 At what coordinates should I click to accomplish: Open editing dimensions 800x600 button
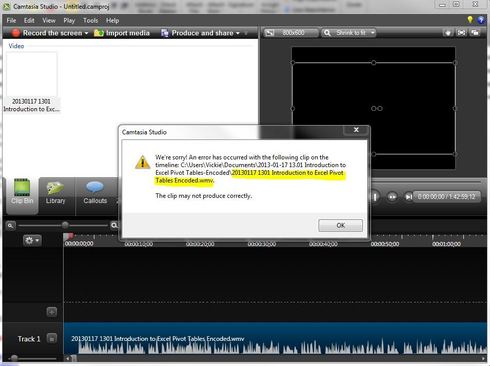291,33
